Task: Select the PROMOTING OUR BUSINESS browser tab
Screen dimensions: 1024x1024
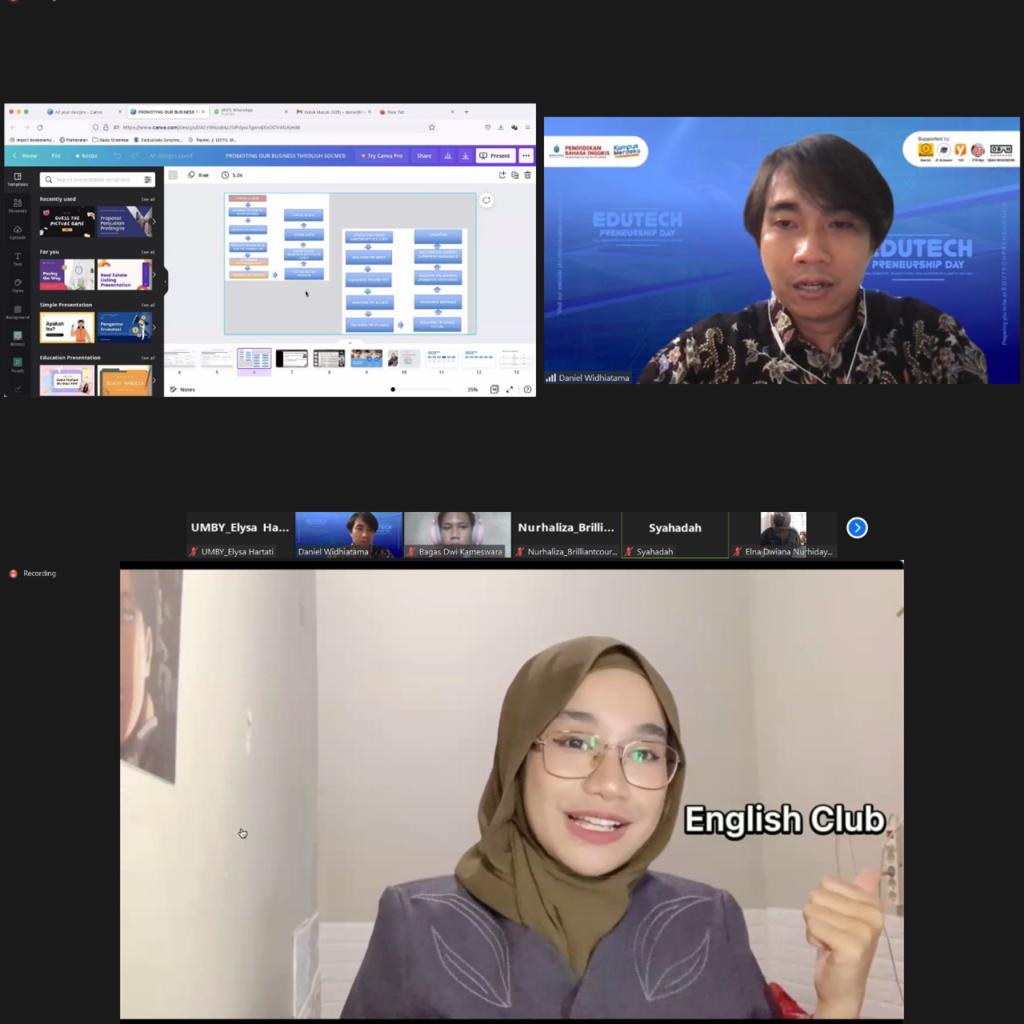Action: (x=167, y=112)
